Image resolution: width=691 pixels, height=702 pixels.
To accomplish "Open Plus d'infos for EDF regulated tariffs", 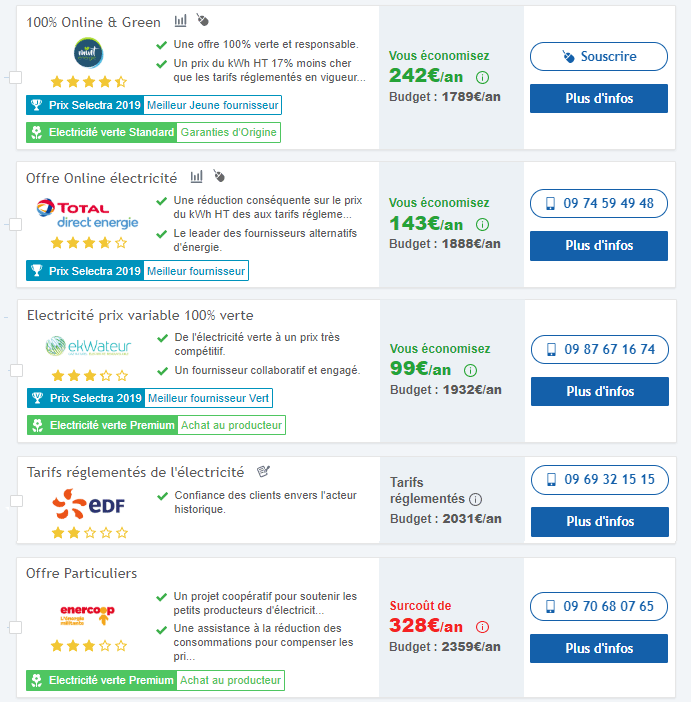I will click(x=600, y=522).
